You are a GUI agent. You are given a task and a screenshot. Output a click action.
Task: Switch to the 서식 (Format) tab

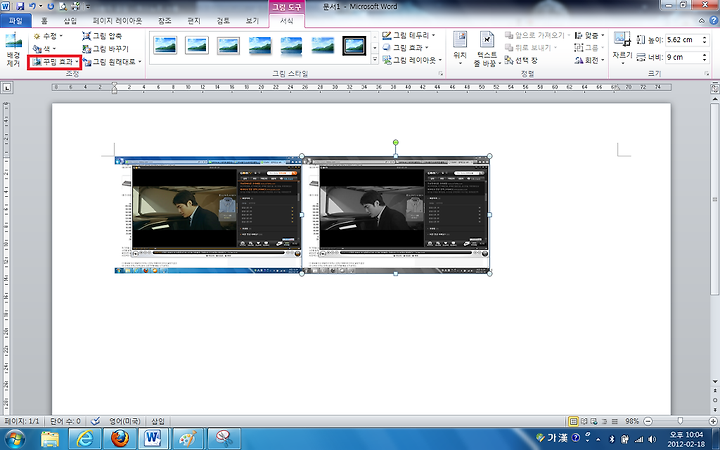(x=287, y=21)
